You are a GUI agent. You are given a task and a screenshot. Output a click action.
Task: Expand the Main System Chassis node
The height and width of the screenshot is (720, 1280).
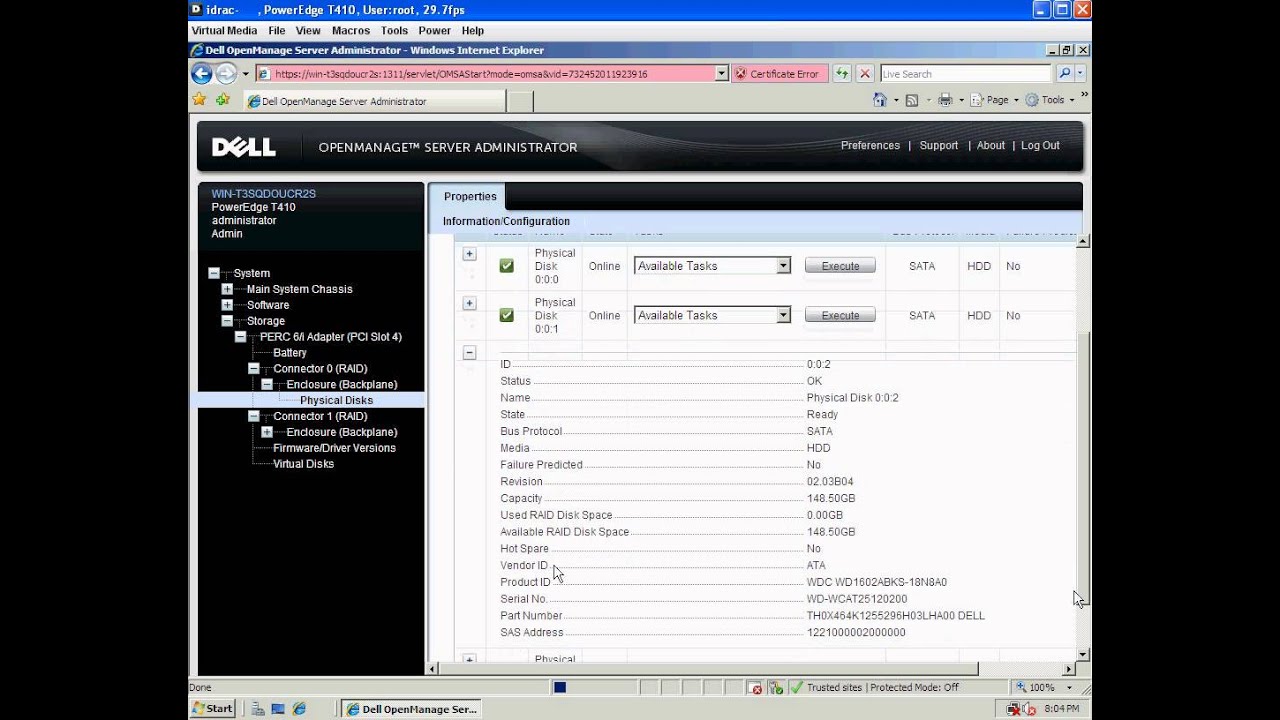(x=227, y=289)
